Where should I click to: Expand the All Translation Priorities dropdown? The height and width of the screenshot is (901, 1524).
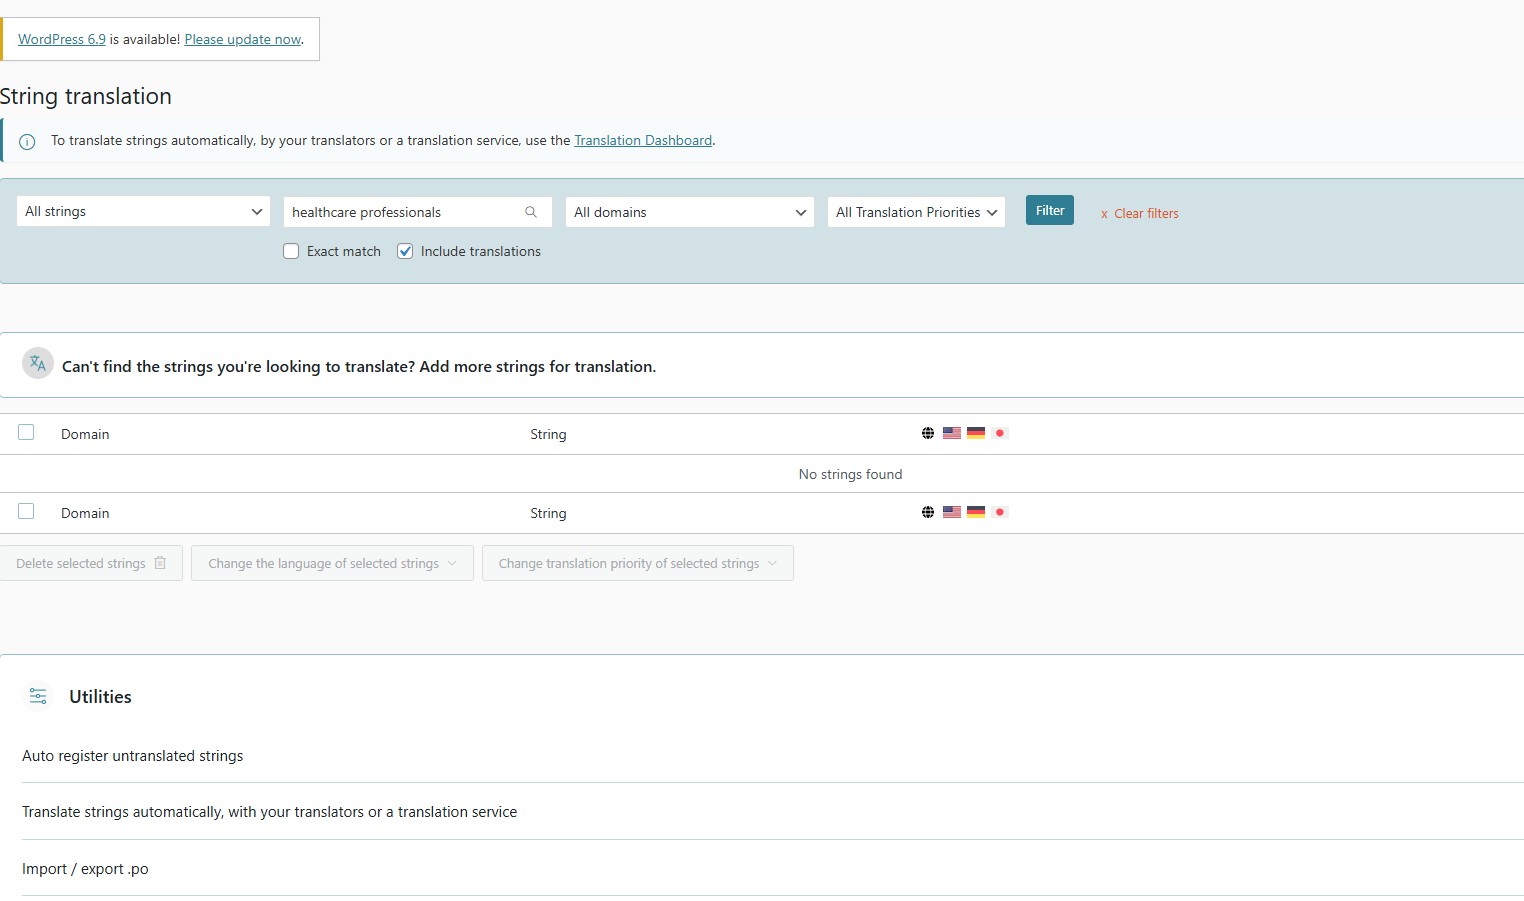(915, 212)
